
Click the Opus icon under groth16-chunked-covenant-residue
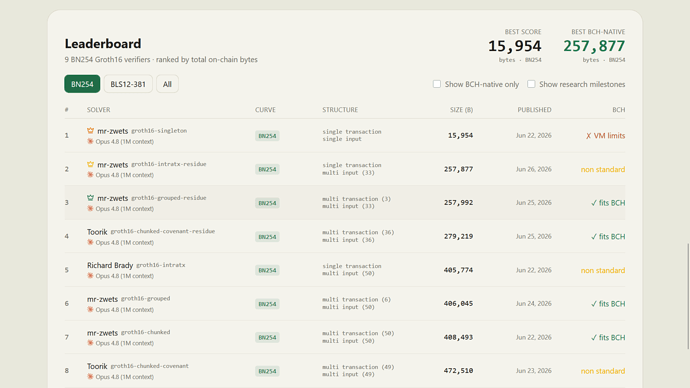90,242
